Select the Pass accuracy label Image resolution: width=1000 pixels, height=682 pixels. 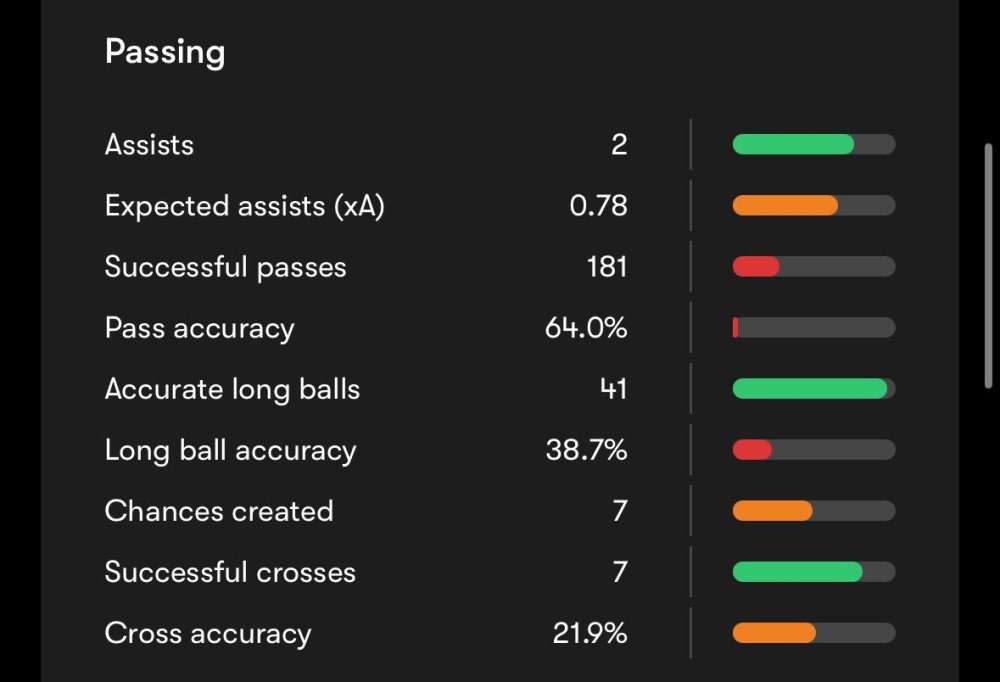point(199,328)
